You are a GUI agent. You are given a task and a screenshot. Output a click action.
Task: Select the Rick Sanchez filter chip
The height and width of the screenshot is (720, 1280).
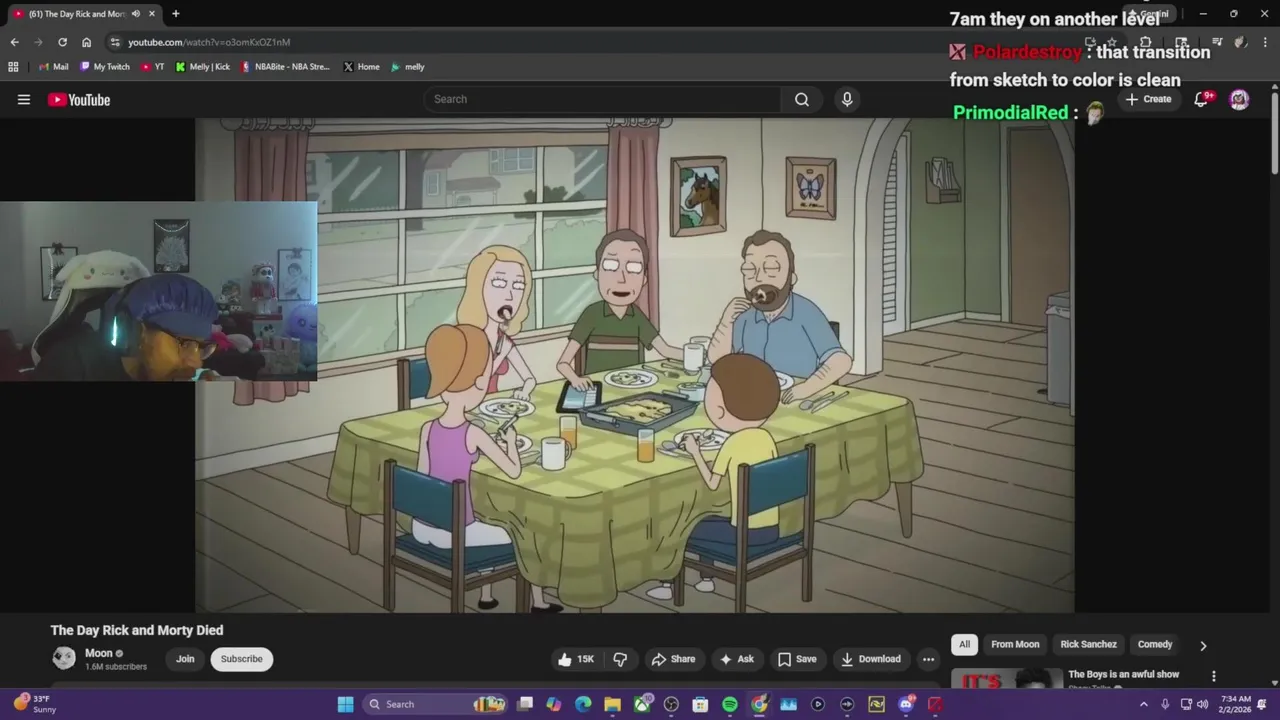click(1088, 644)
